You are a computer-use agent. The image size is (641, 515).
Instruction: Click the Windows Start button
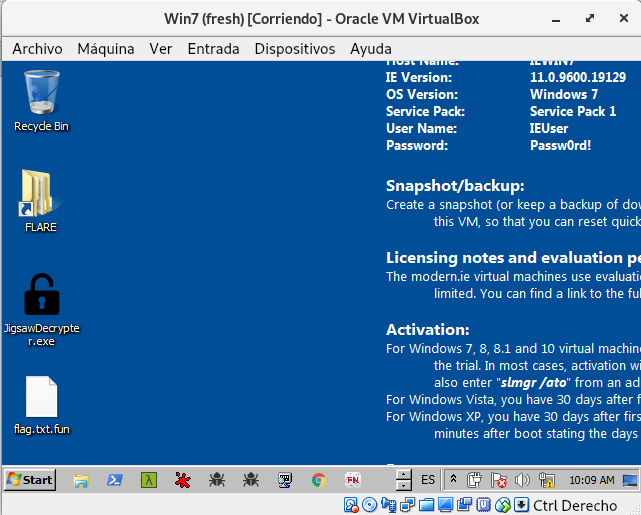click(30, 480)
